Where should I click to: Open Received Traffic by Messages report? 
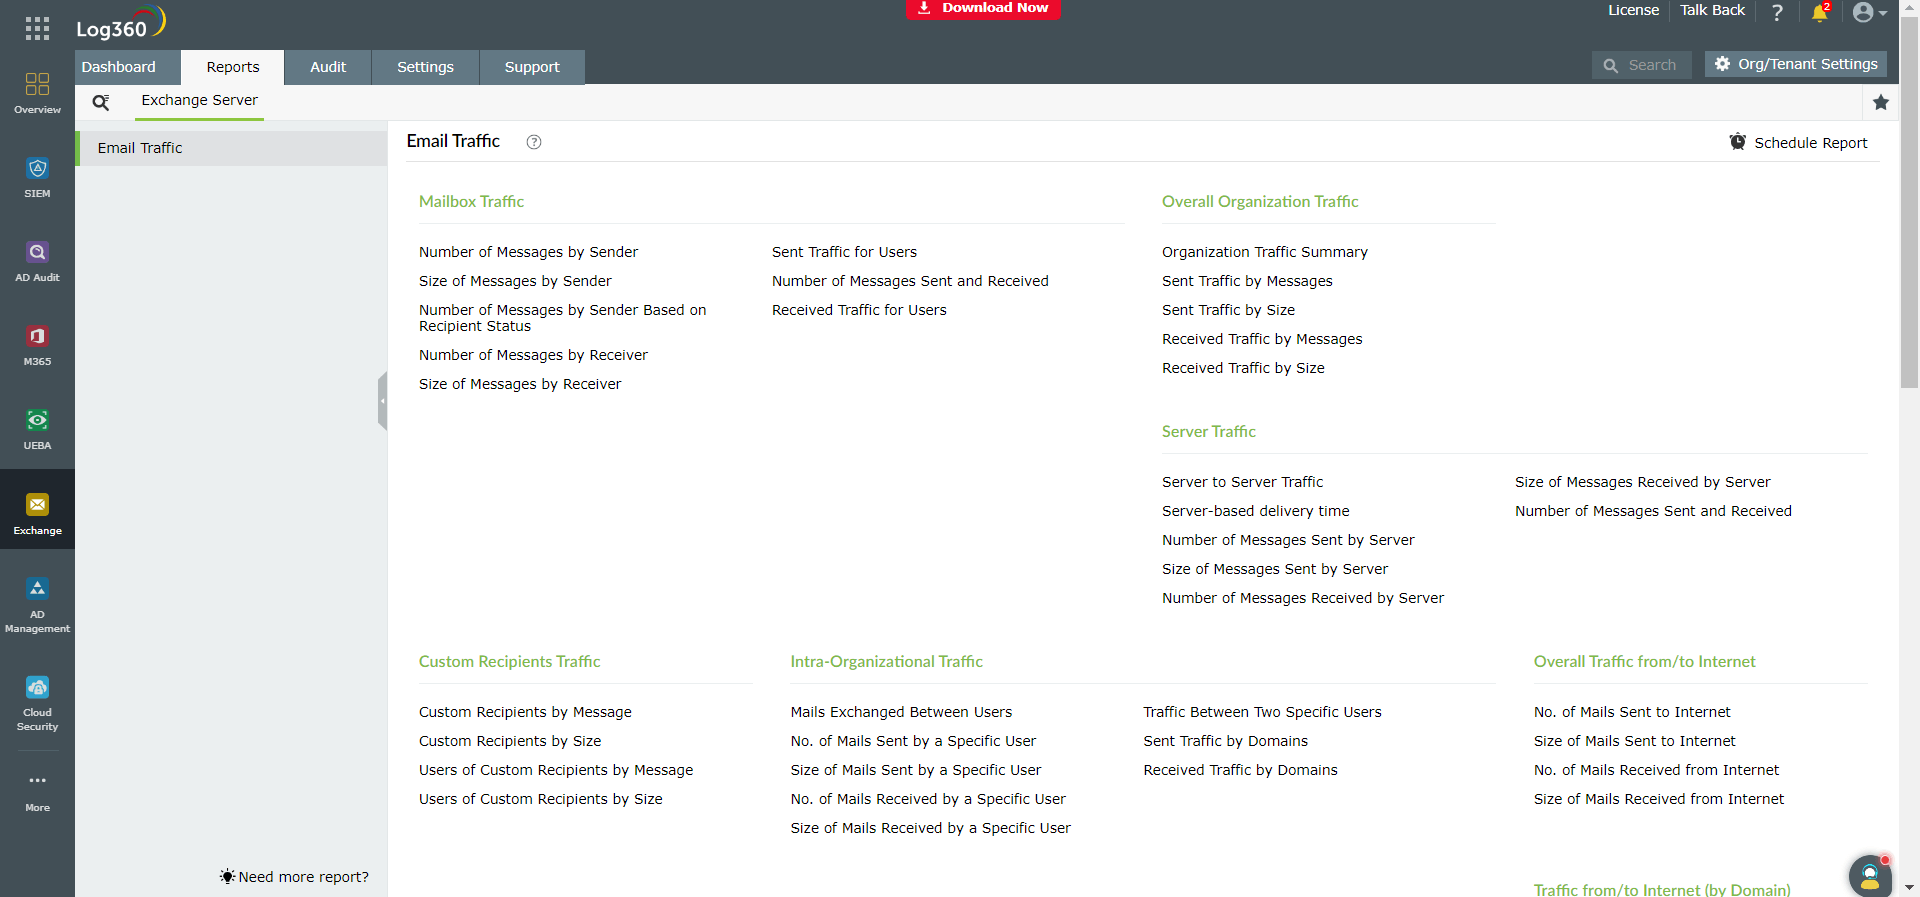pyautogui.click(x=1262, y=339)
